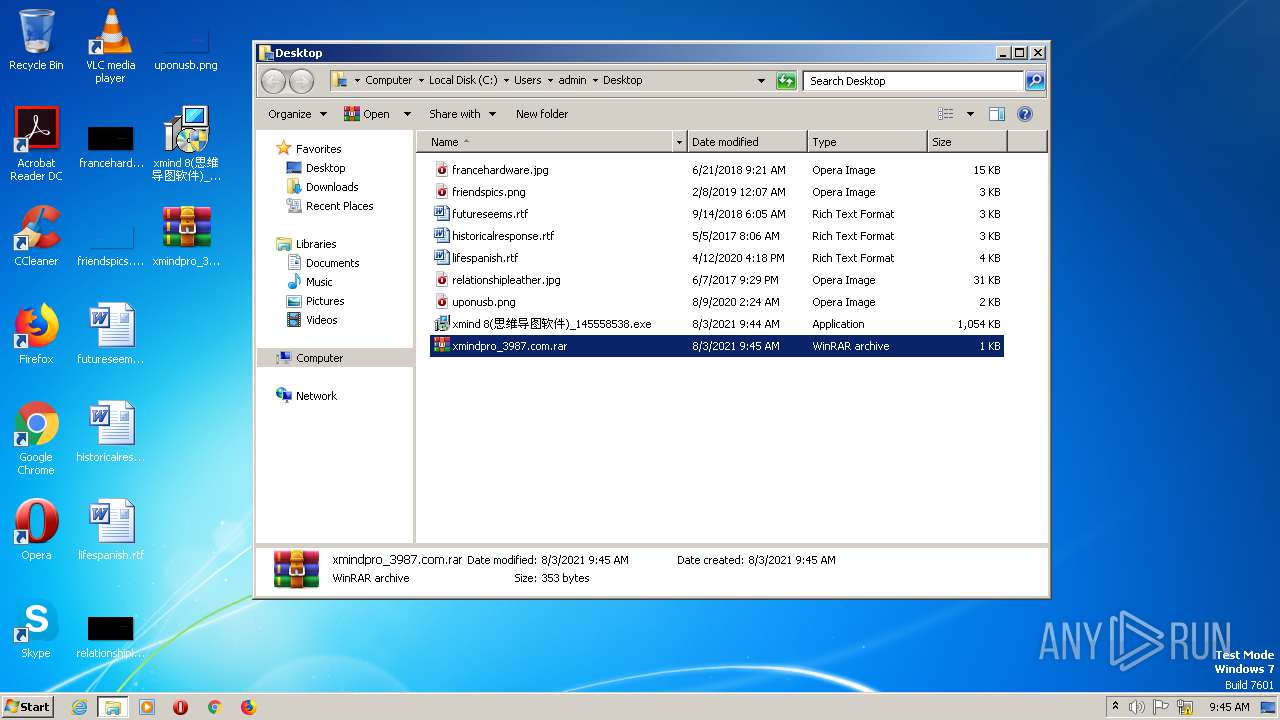Viewport: 1280px width, 720px height.
Task: Open Skype desktop shortcut
Action: tap(36, 628)
